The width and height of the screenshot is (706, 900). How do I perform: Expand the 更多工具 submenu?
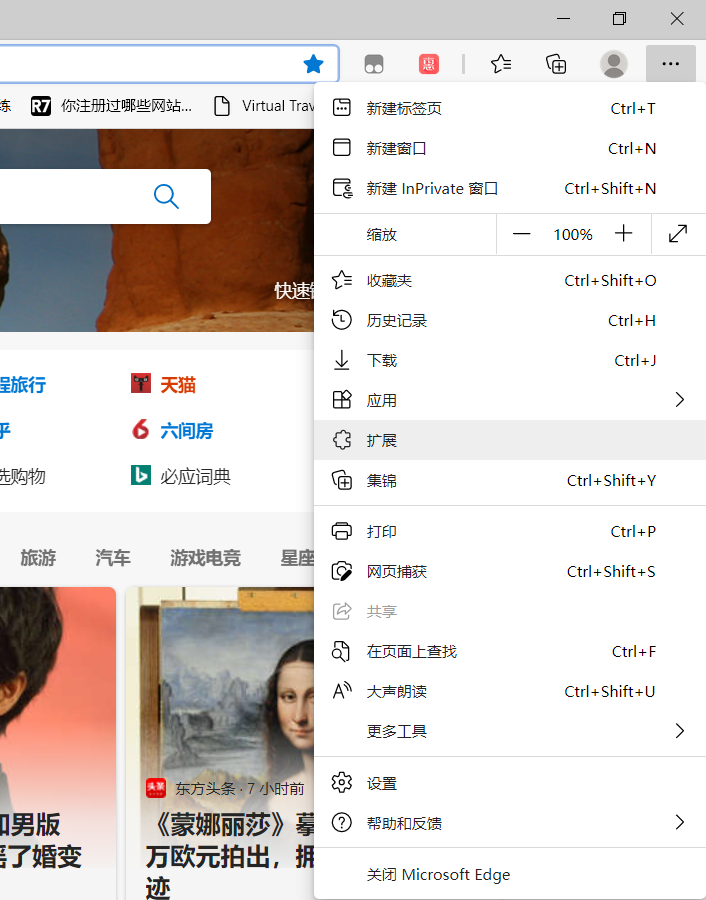(510, 731)
